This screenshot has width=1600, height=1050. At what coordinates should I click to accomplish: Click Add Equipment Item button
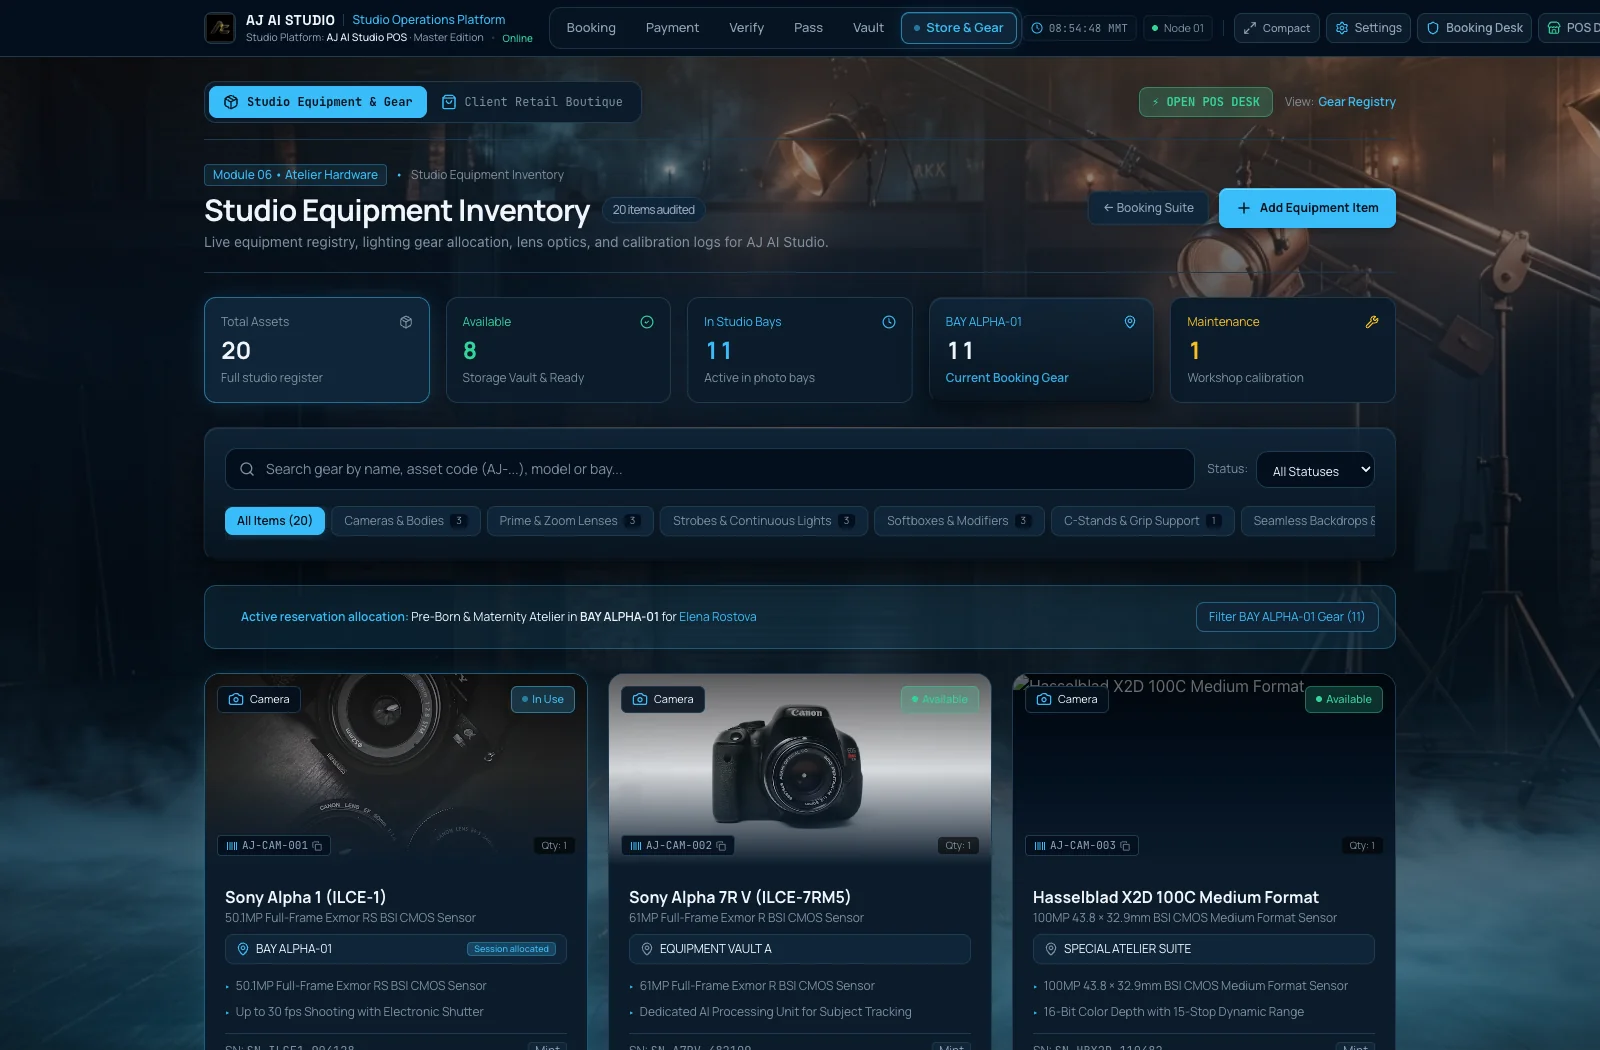(x=1307, y=208)
